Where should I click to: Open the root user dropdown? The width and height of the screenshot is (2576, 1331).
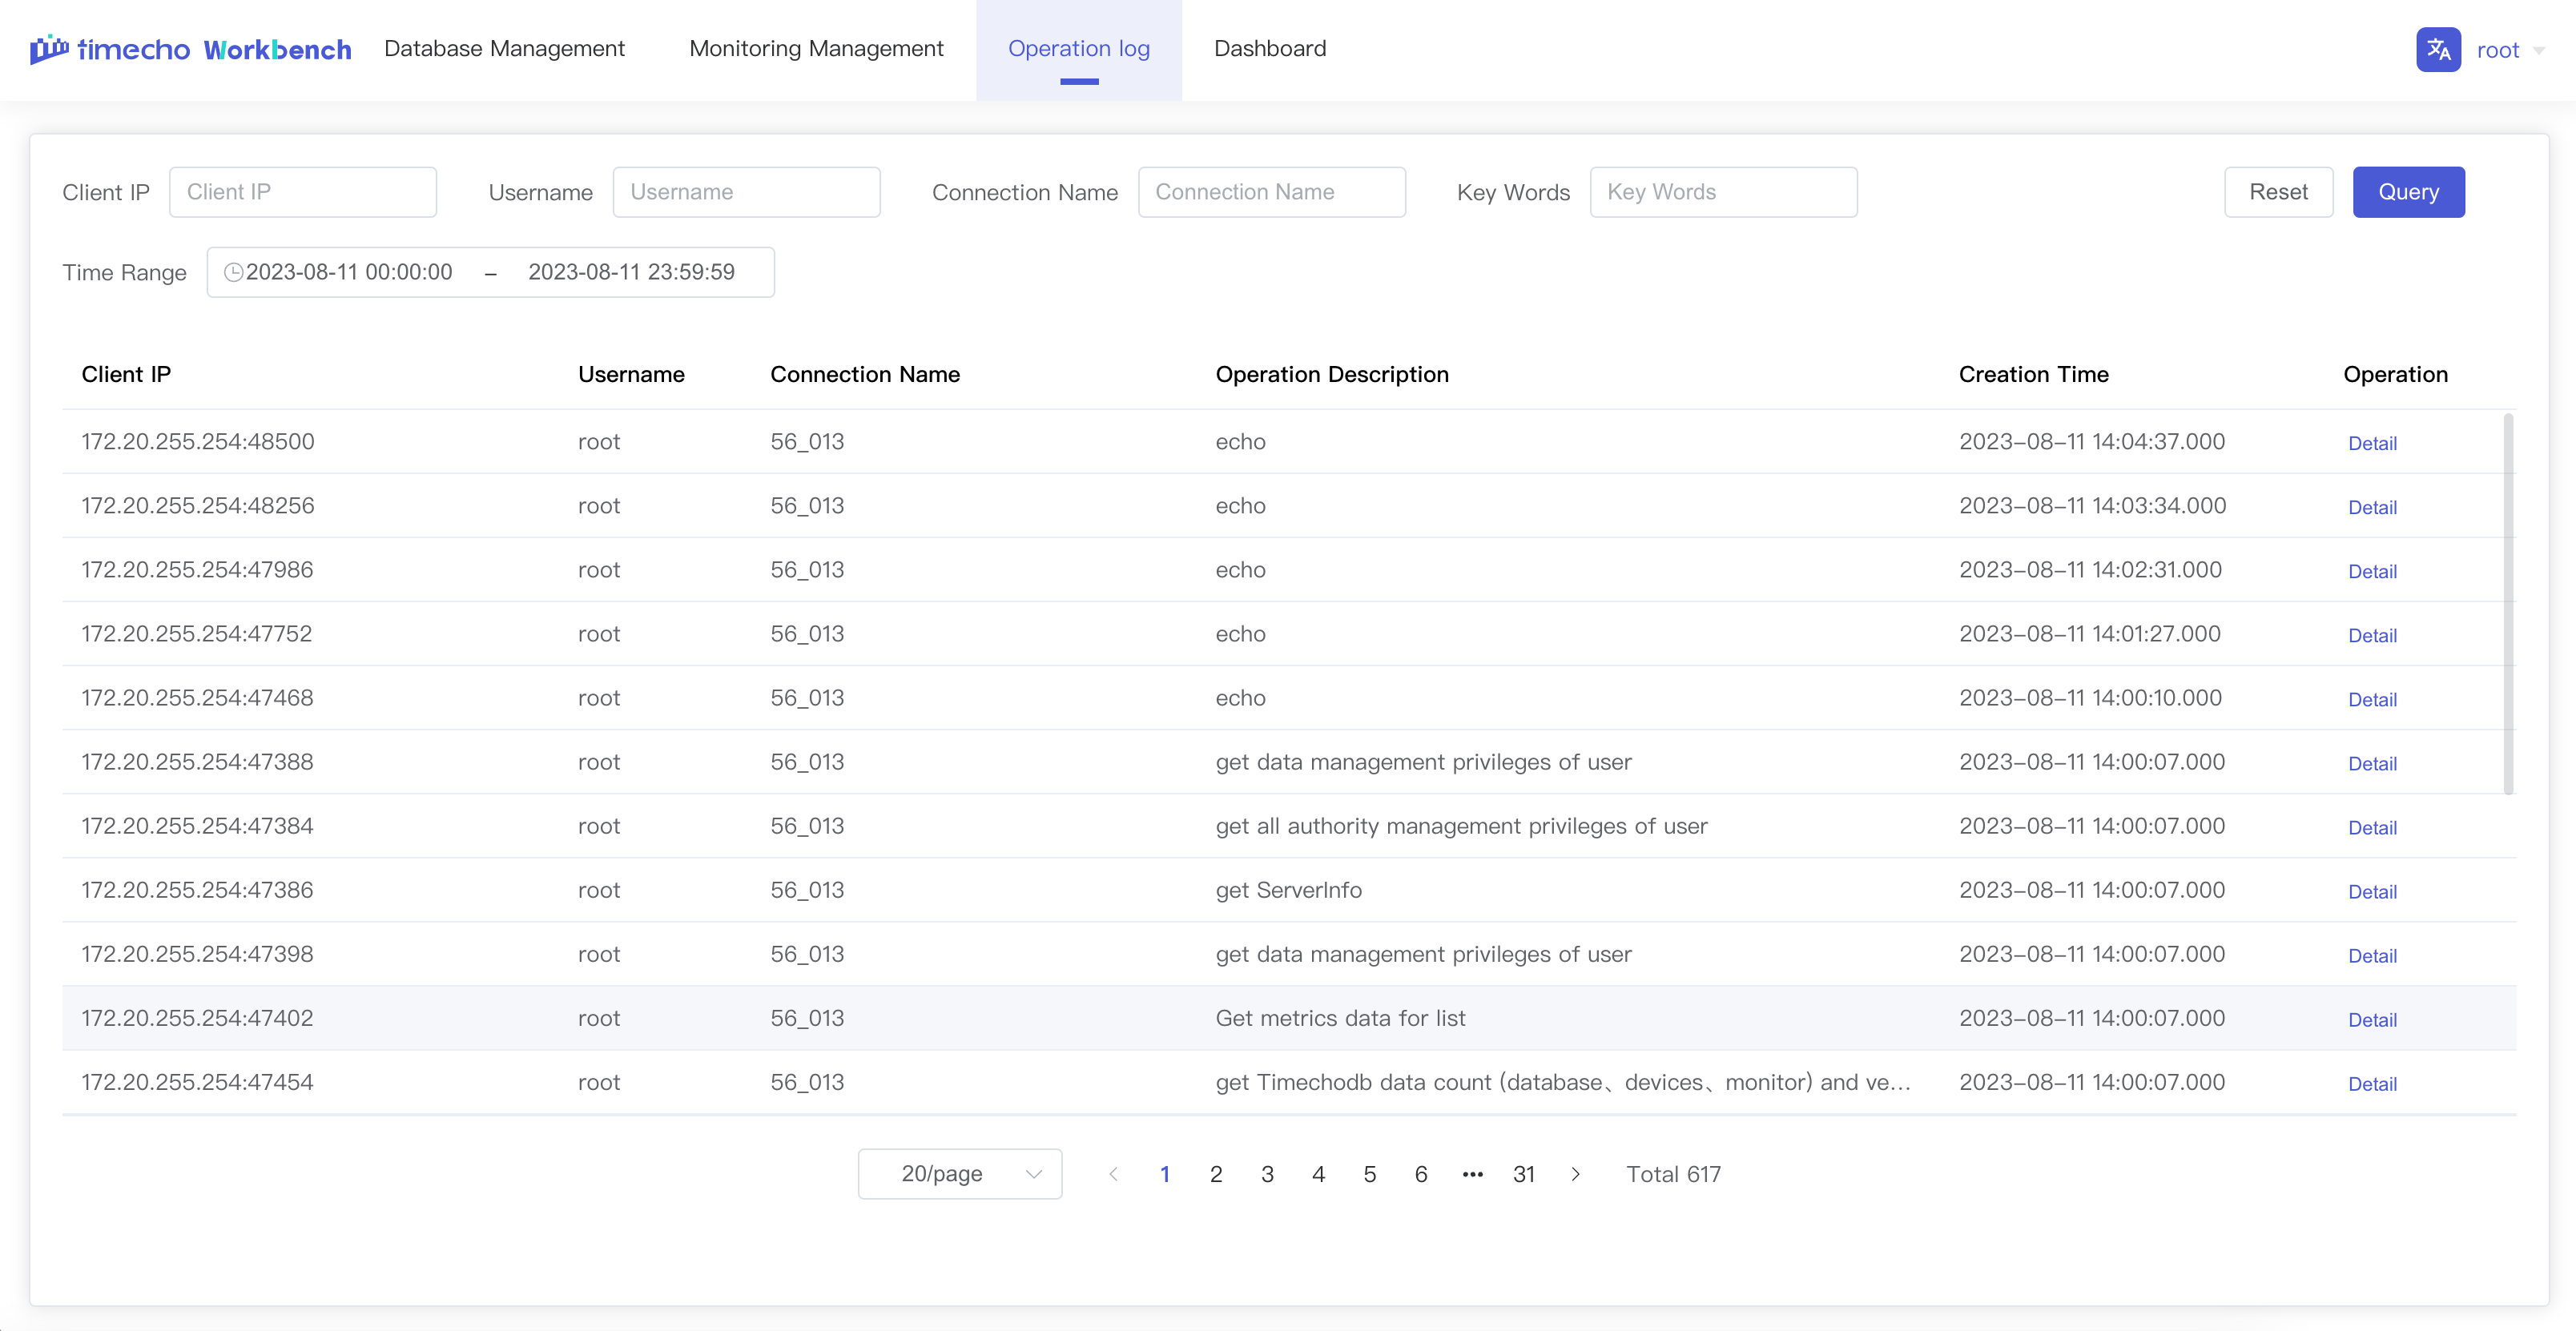tap(2510, 50)
